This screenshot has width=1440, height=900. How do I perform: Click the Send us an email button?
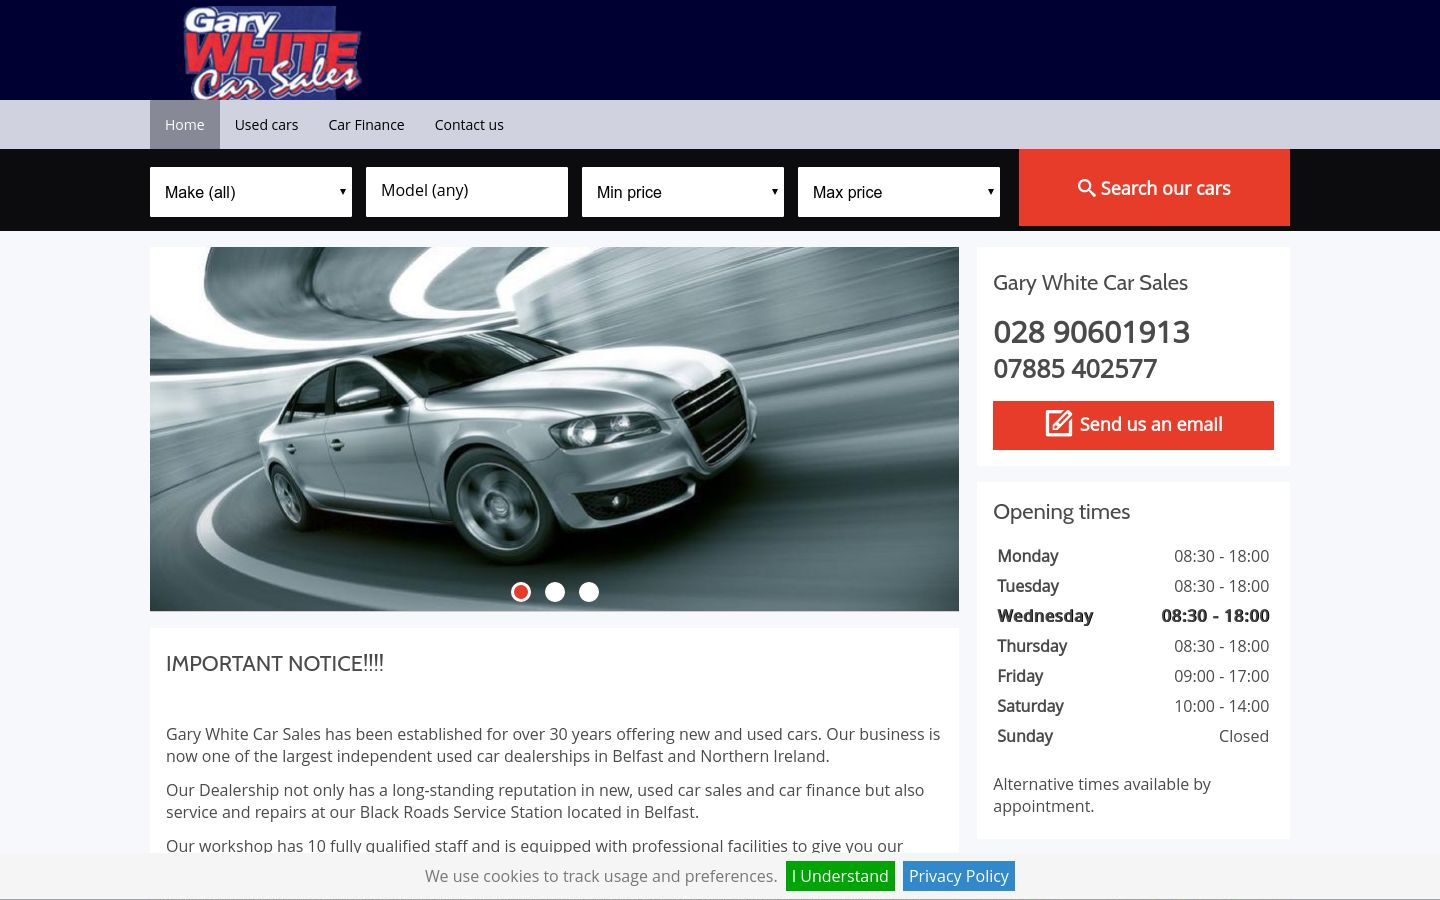click(x=1133, y=425)
